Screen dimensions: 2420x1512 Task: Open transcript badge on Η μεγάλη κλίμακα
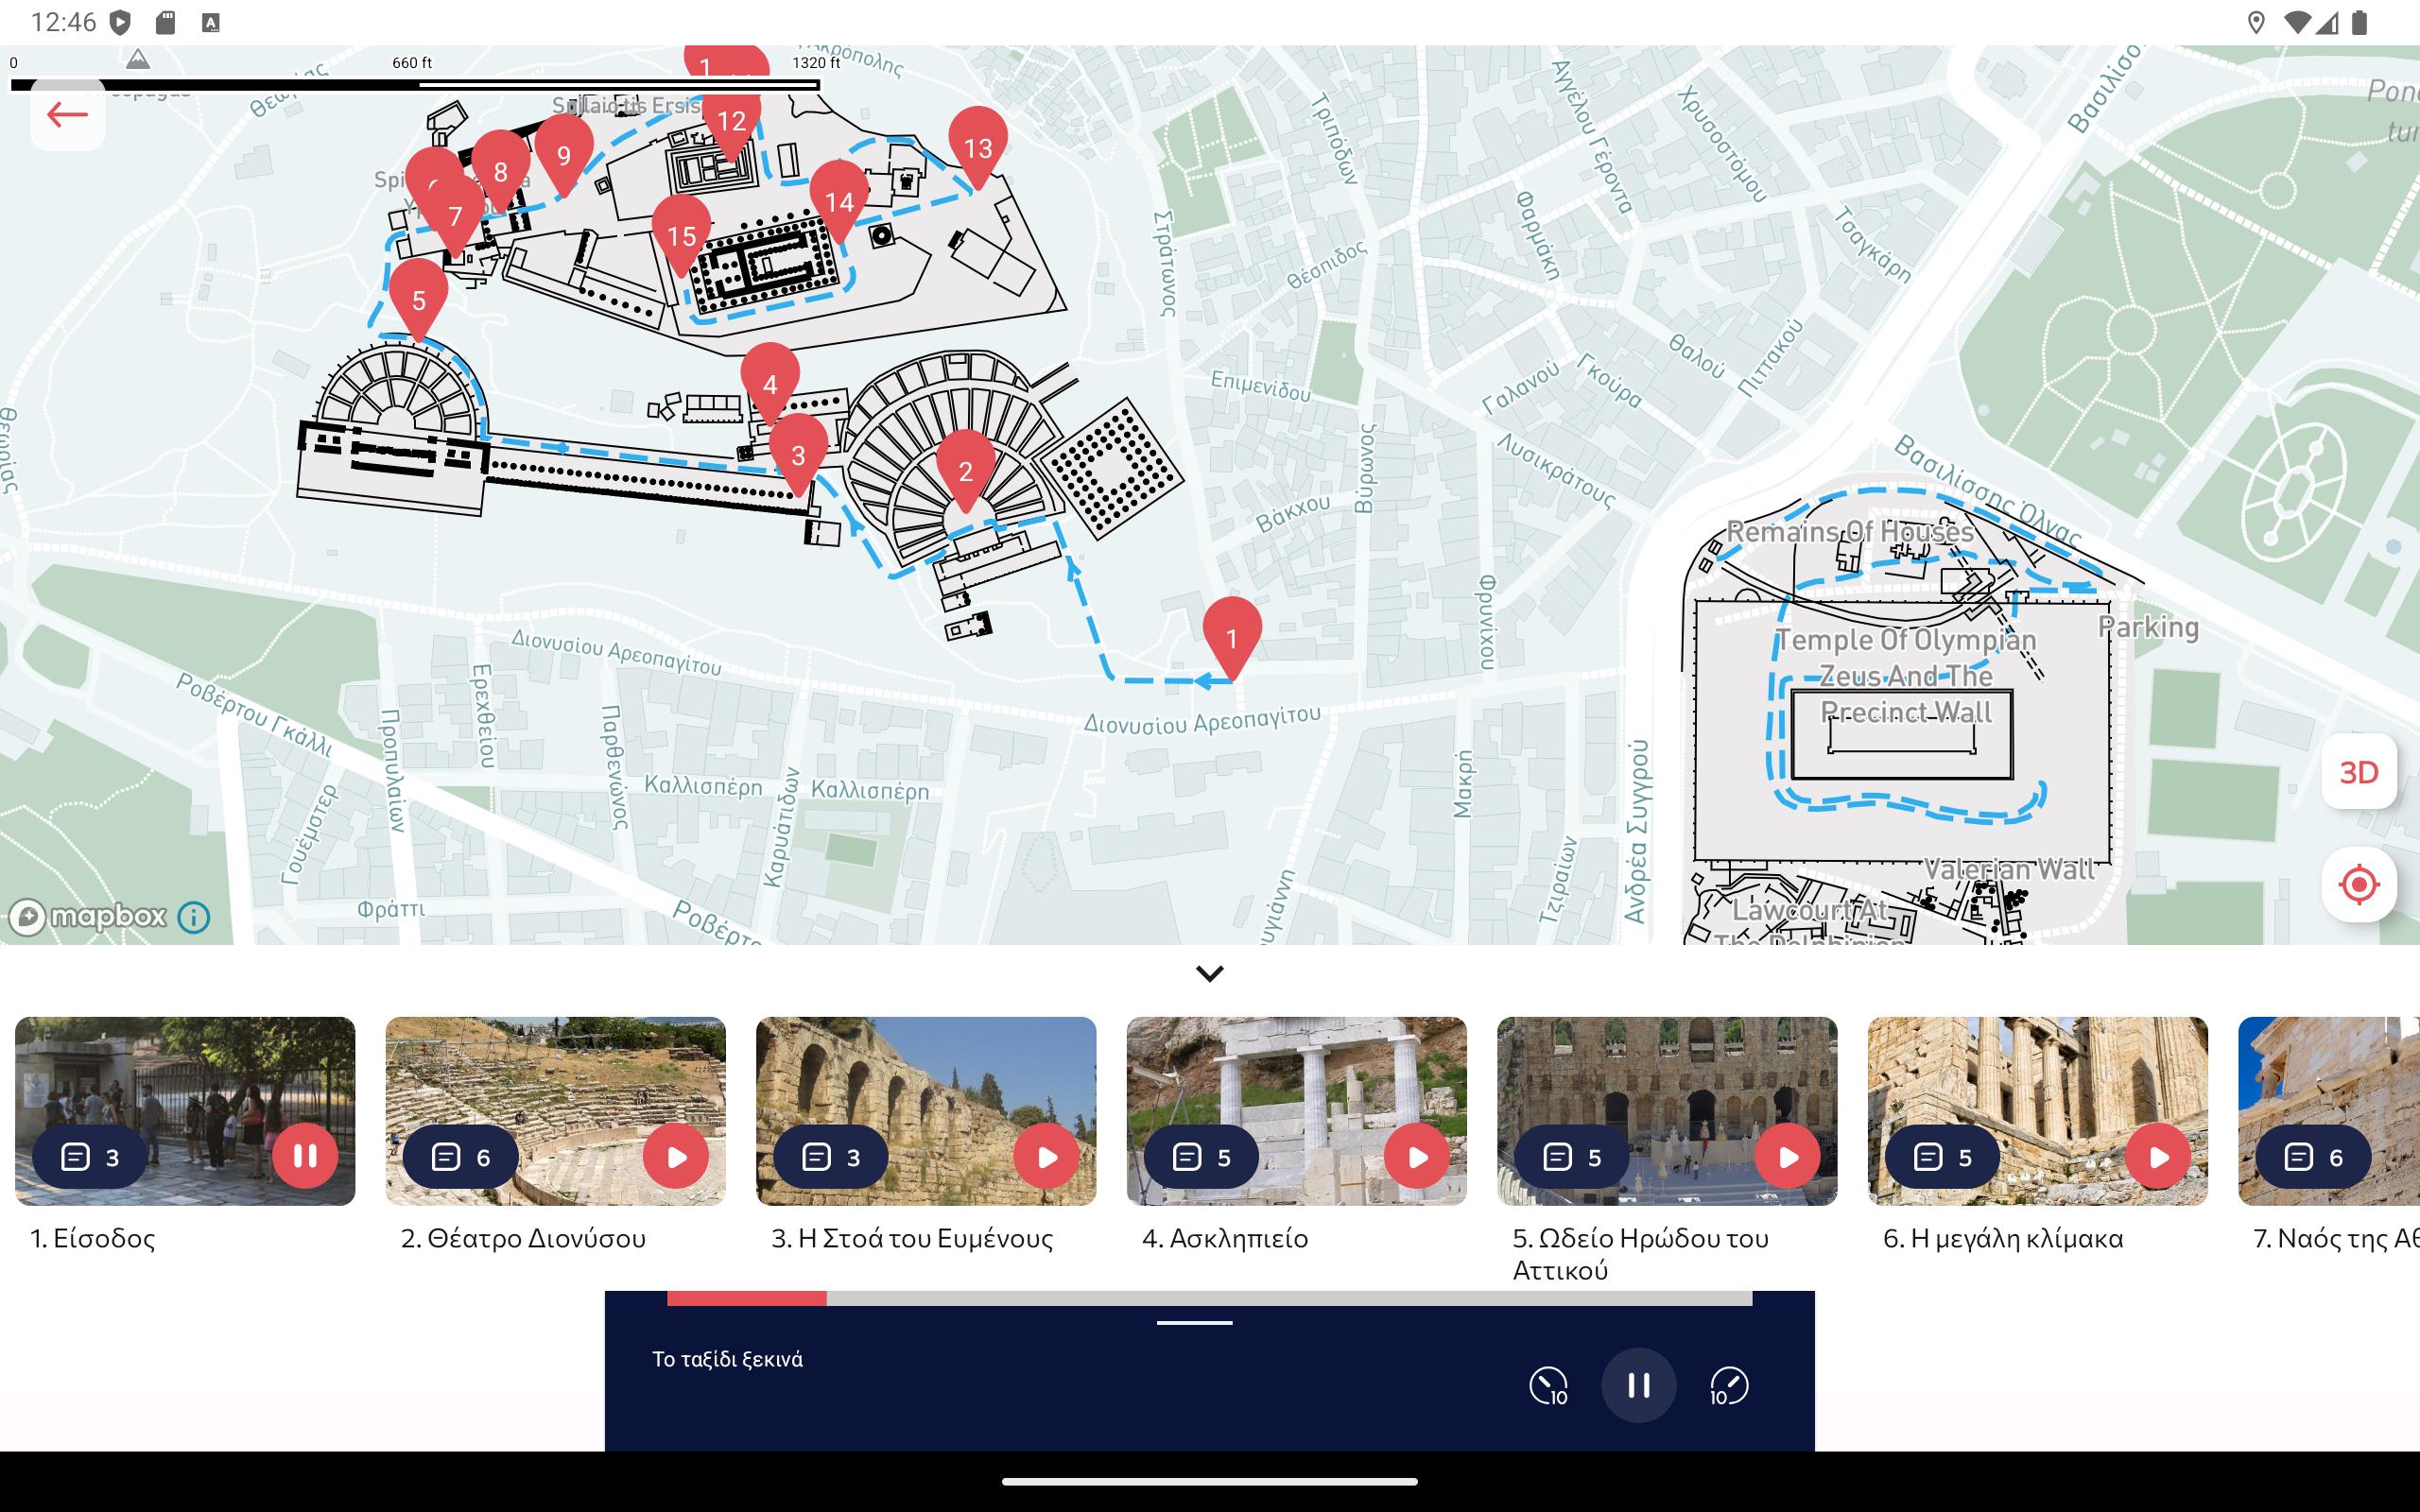pos(1941,1157)
